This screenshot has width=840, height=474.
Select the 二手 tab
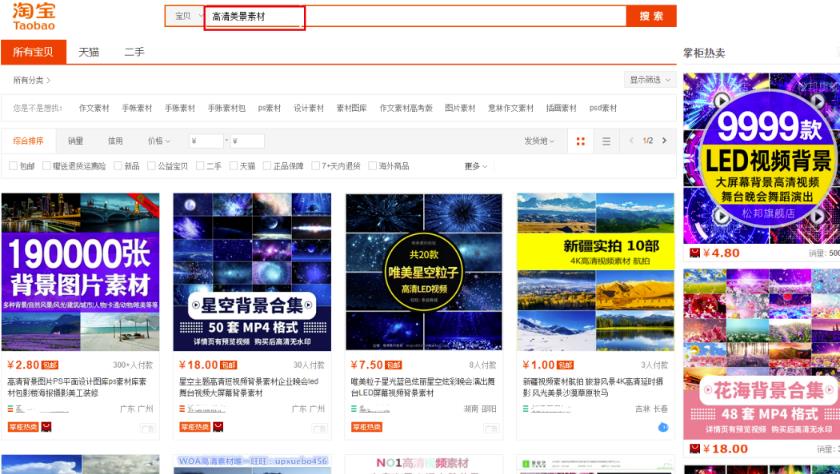[x=133, y=52]
